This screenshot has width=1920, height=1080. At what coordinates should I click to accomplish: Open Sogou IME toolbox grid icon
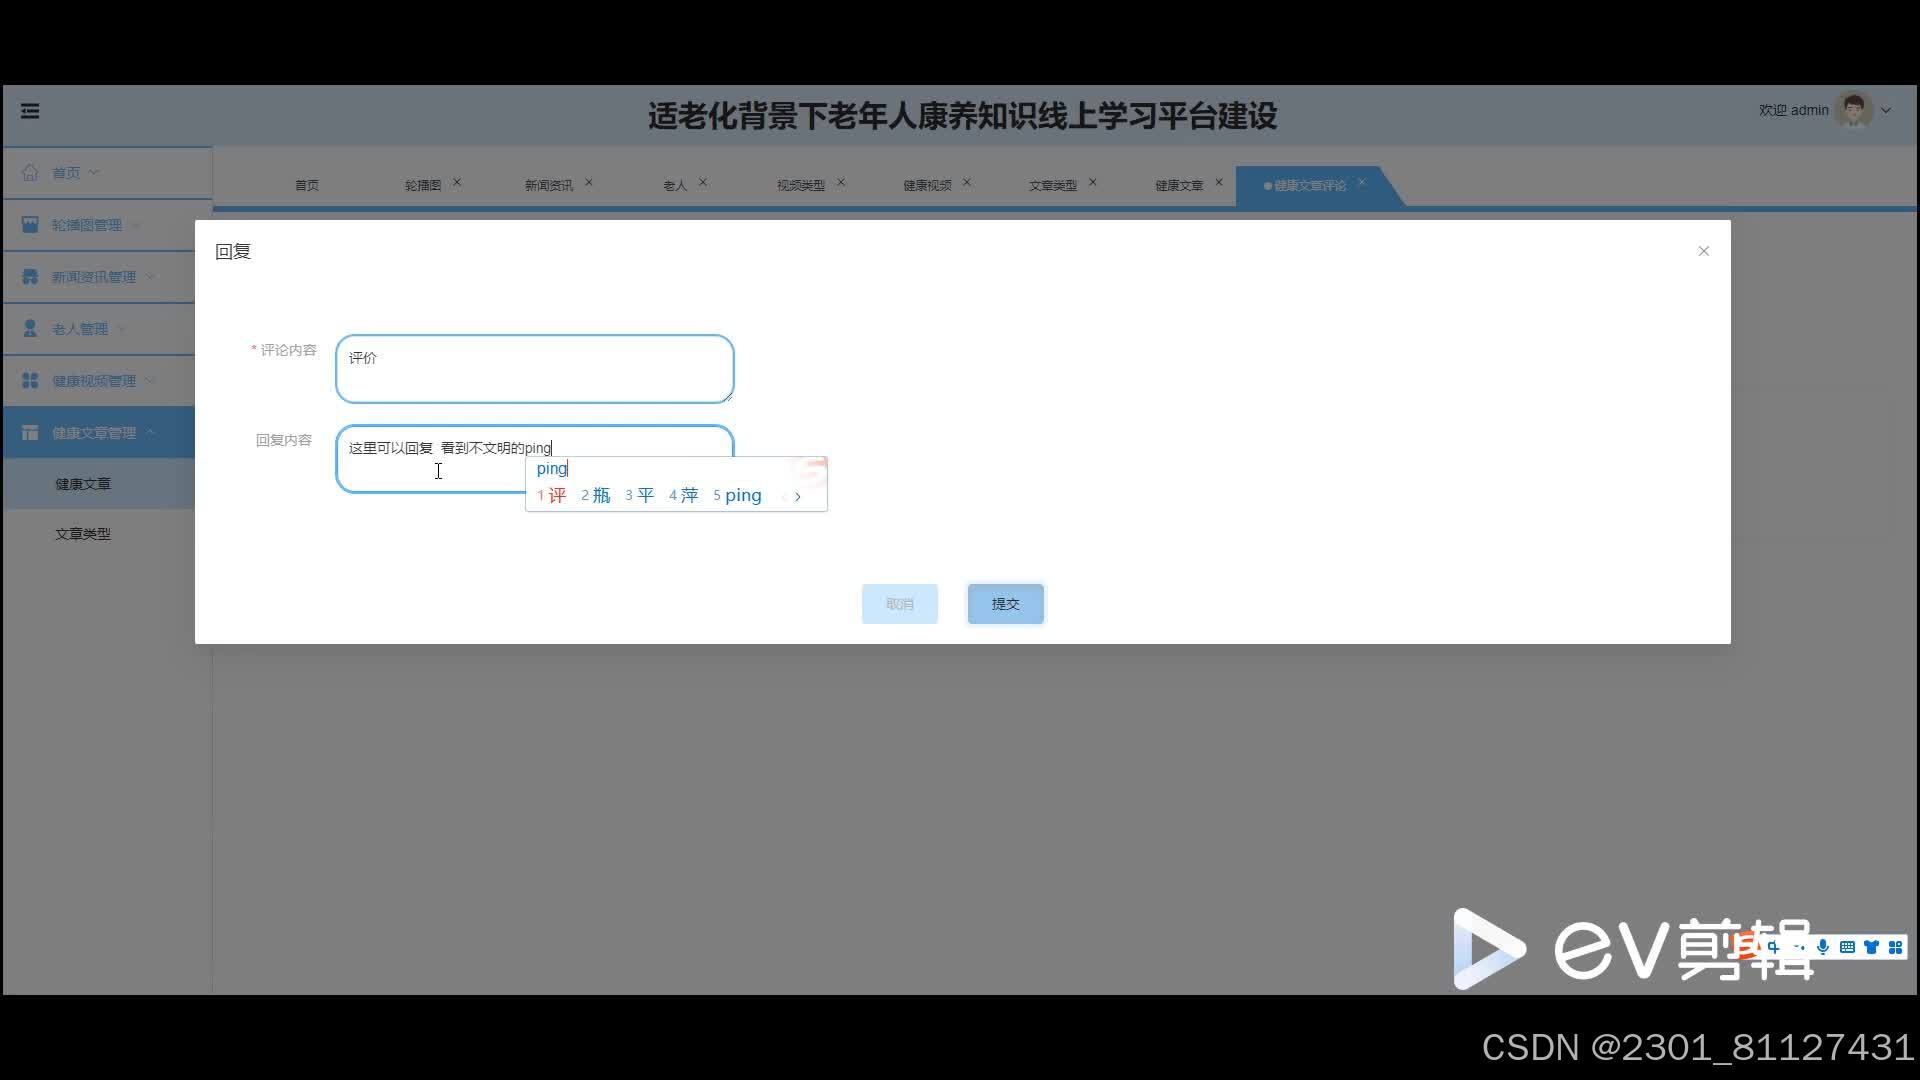1895,947
